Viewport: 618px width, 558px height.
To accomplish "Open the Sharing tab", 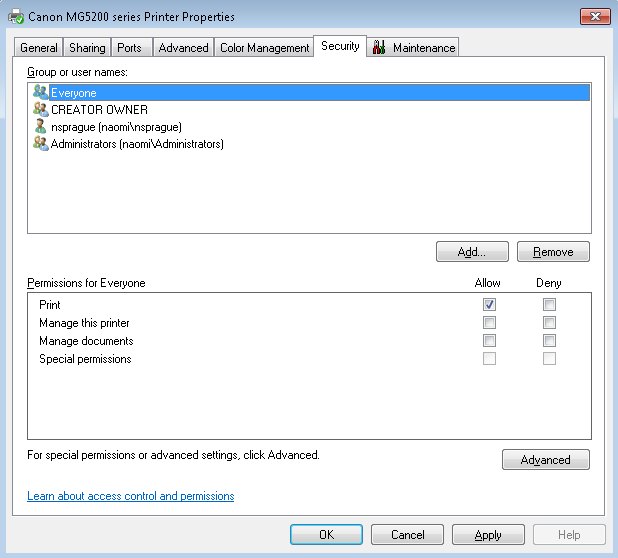I will [87, 48].
